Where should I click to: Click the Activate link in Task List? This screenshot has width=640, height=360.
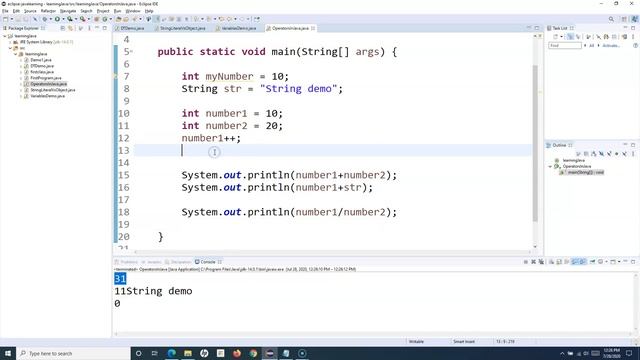[611, 46]
